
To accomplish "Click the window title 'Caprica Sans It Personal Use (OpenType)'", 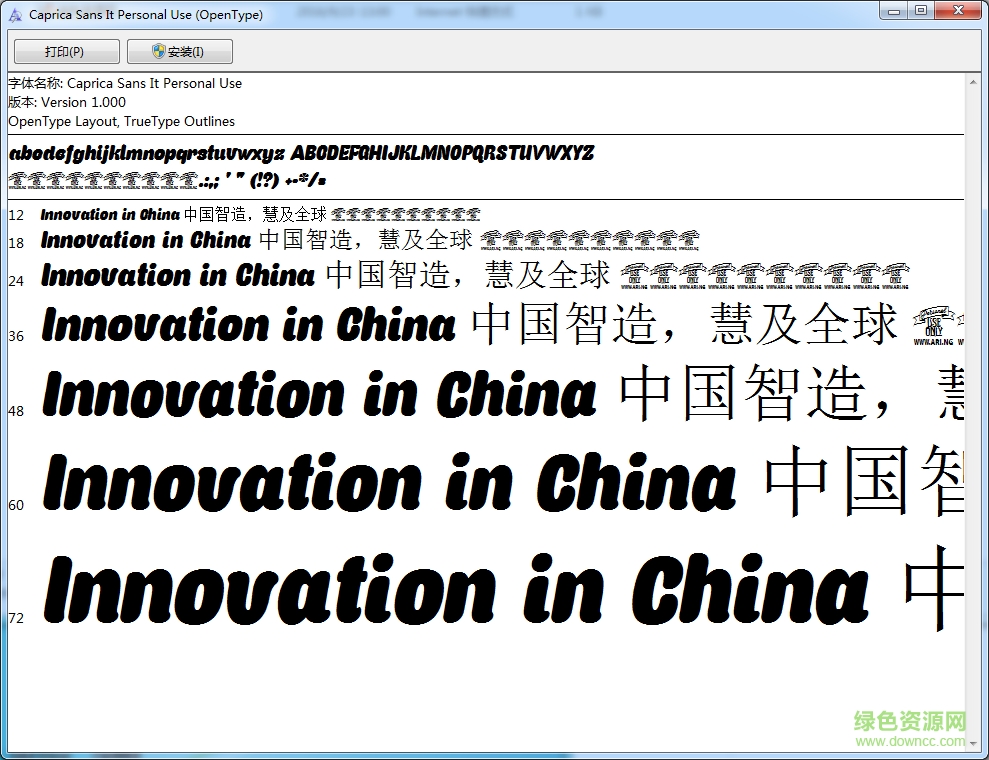I will (146, 15).
